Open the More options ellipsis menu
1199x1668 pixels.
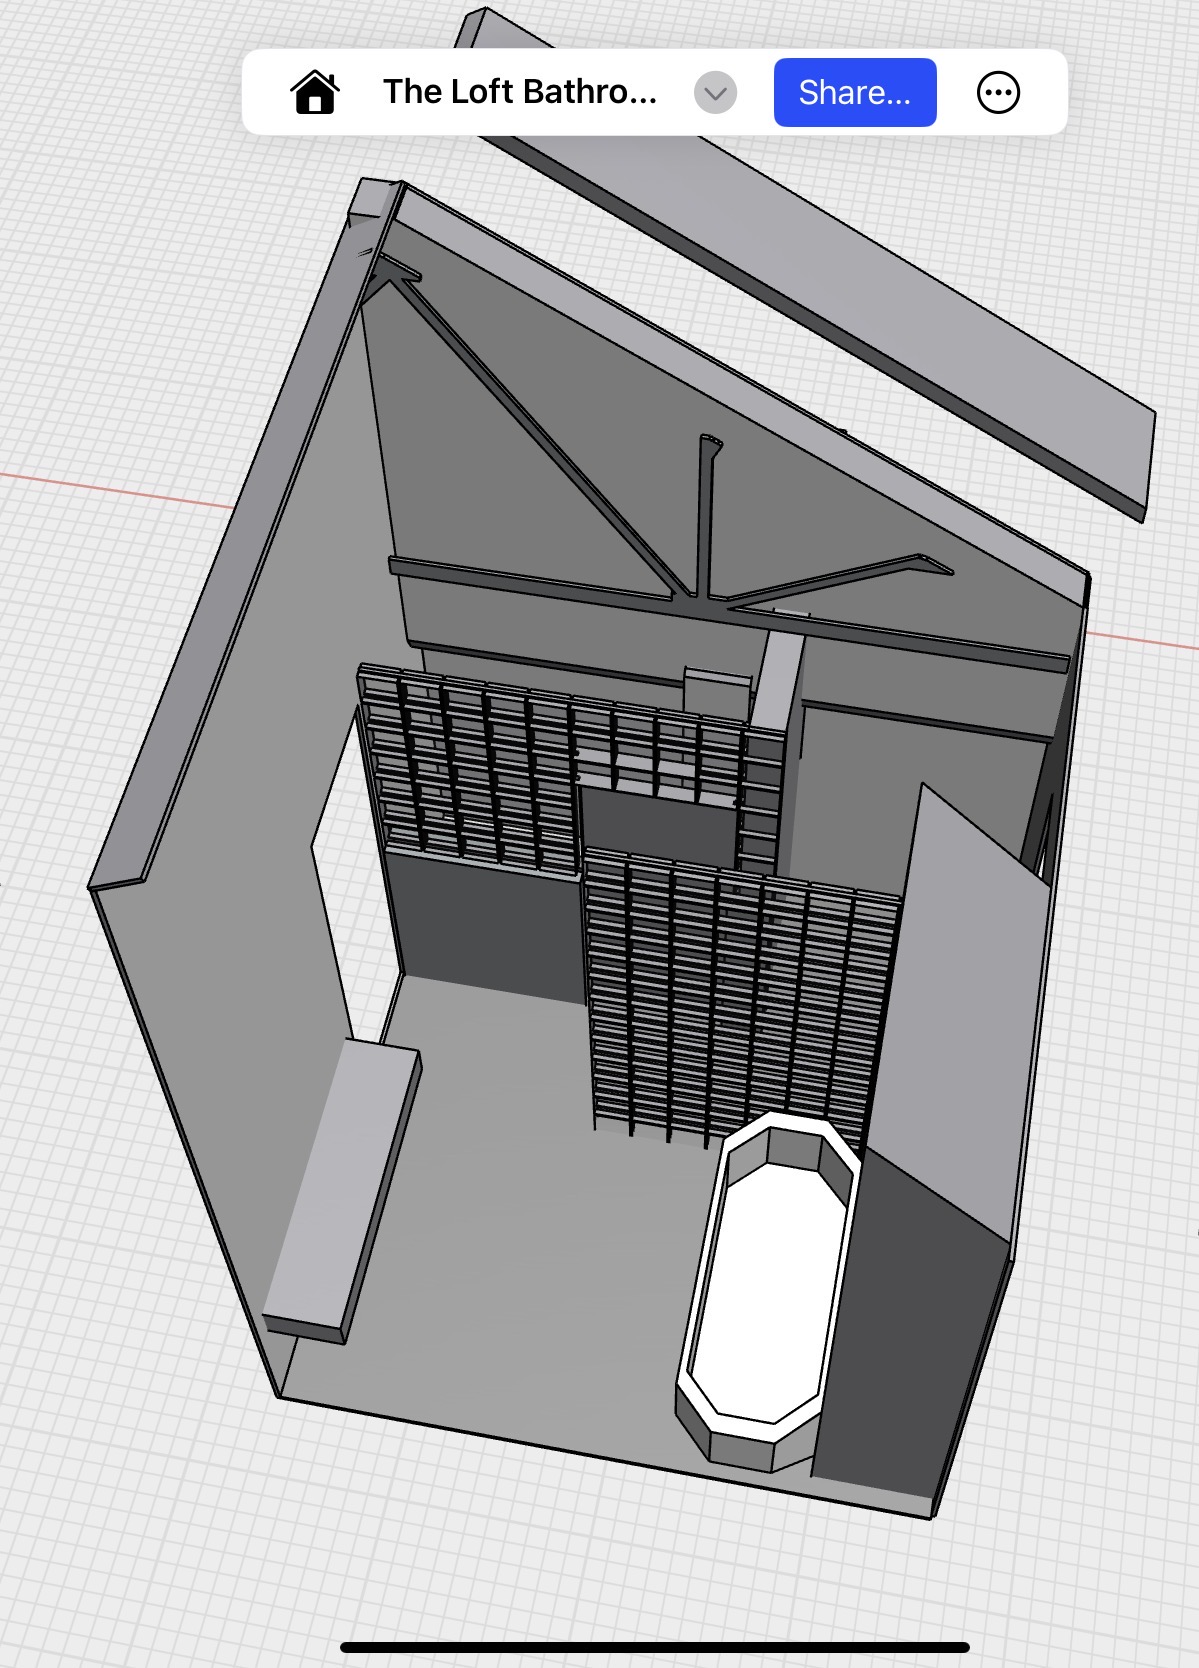coord(997,93)
